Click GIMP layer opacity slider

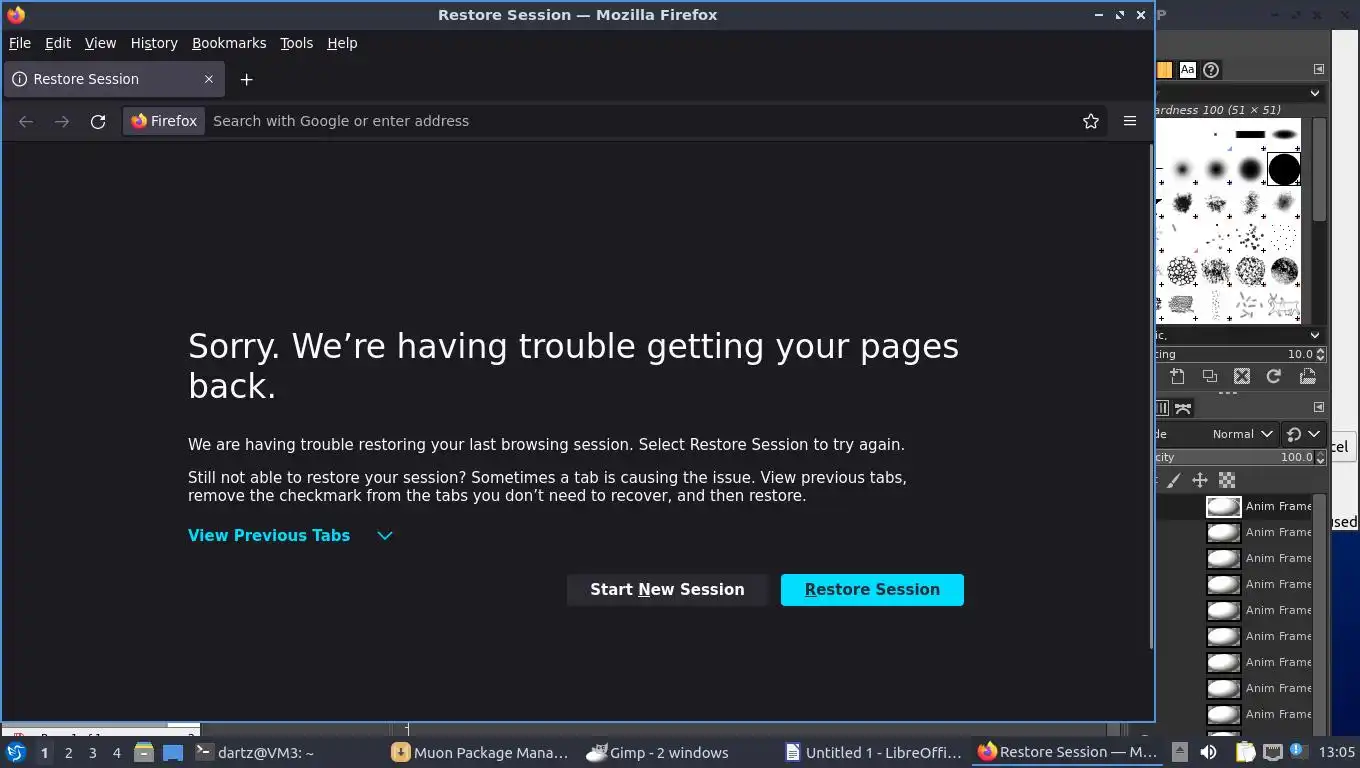(x=1234, y=457)
